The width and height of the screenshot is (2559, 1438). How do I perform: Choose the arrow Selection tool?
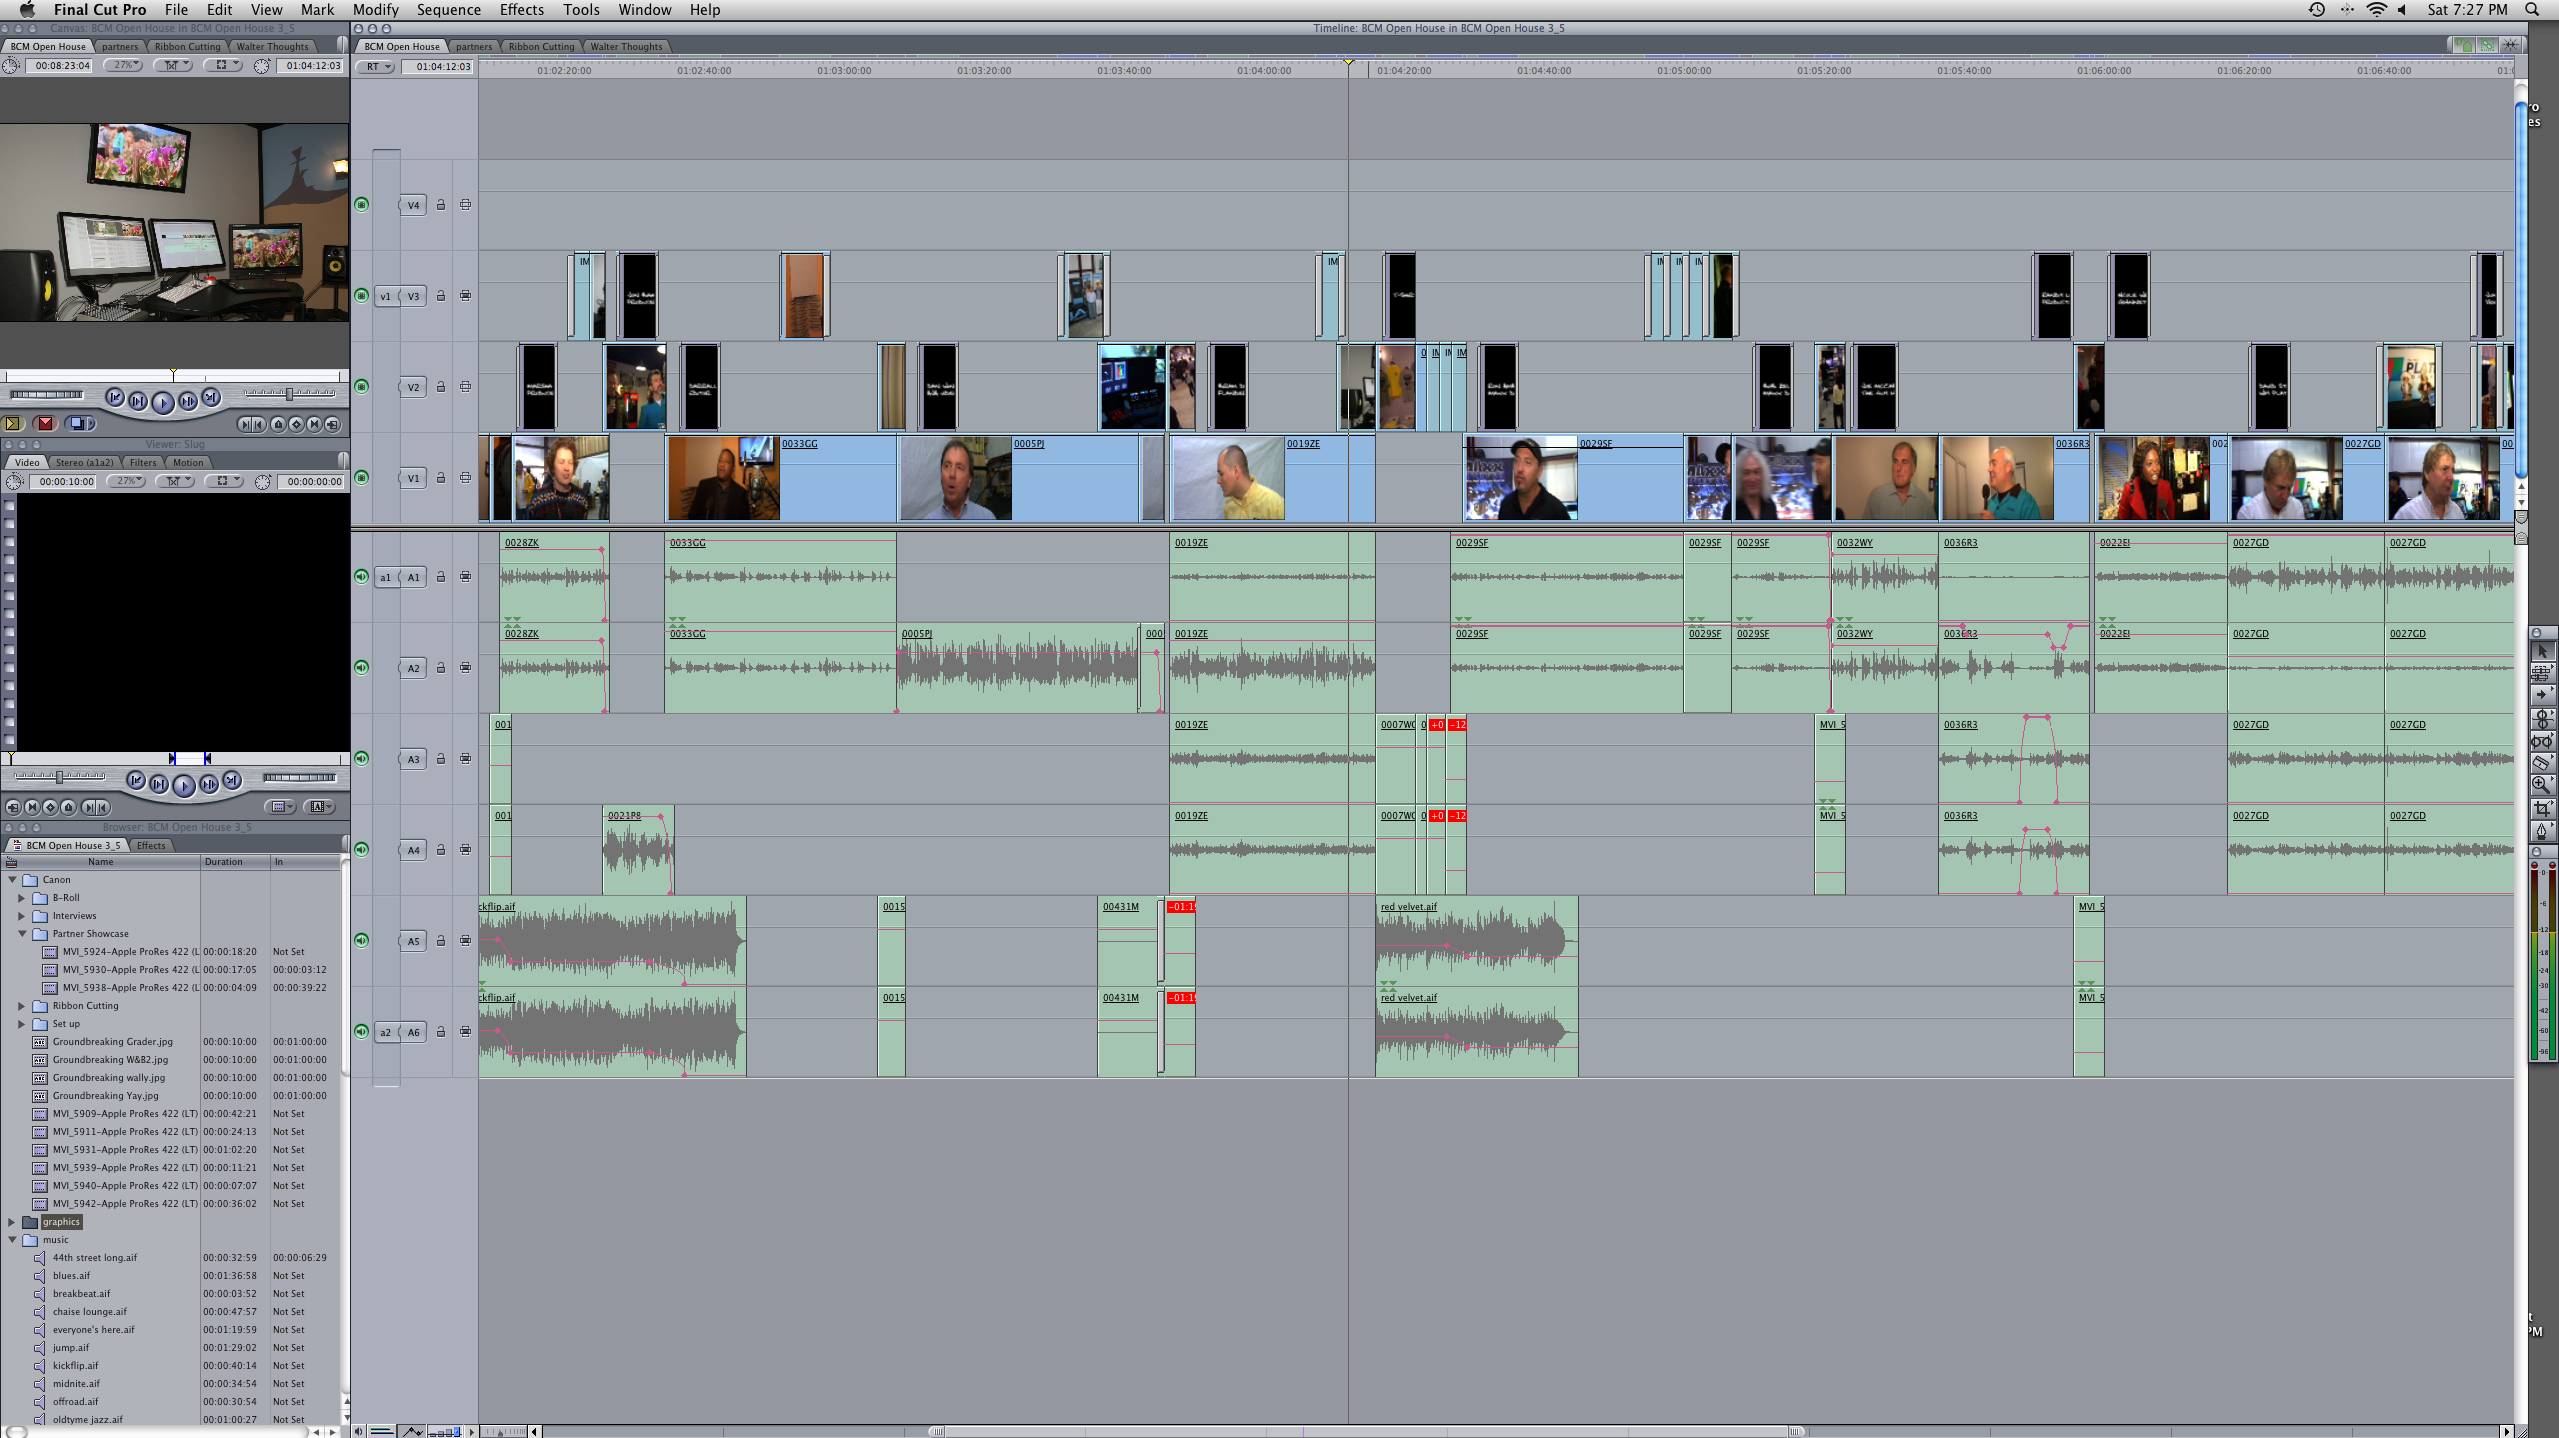click(x=2541, y=651)
